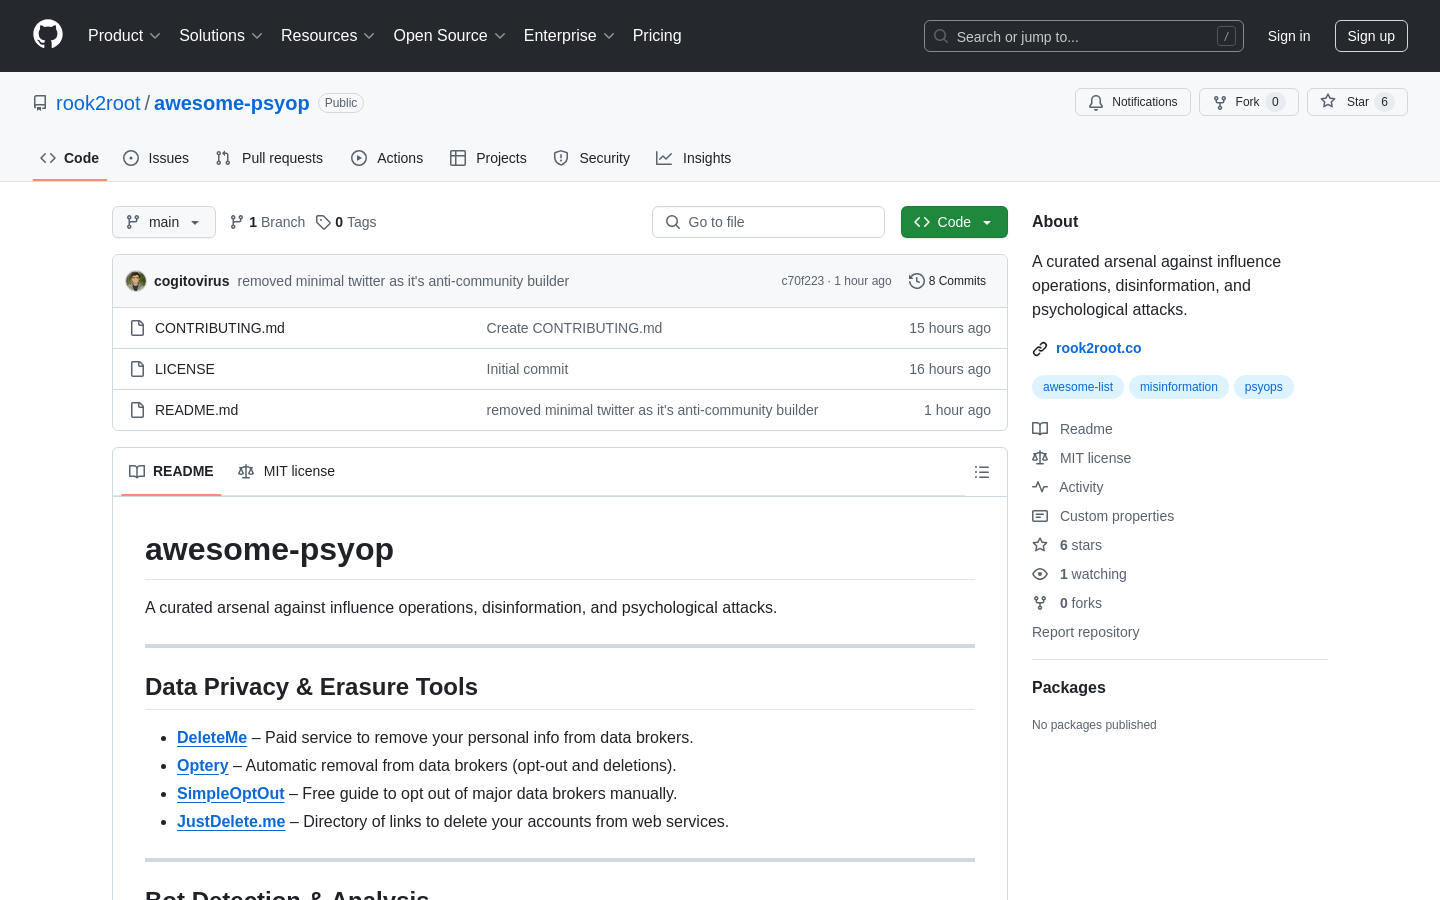This screenshot has width=1440, height=900.
Task: Expand the Product menu
Action: tap(124, 35)
